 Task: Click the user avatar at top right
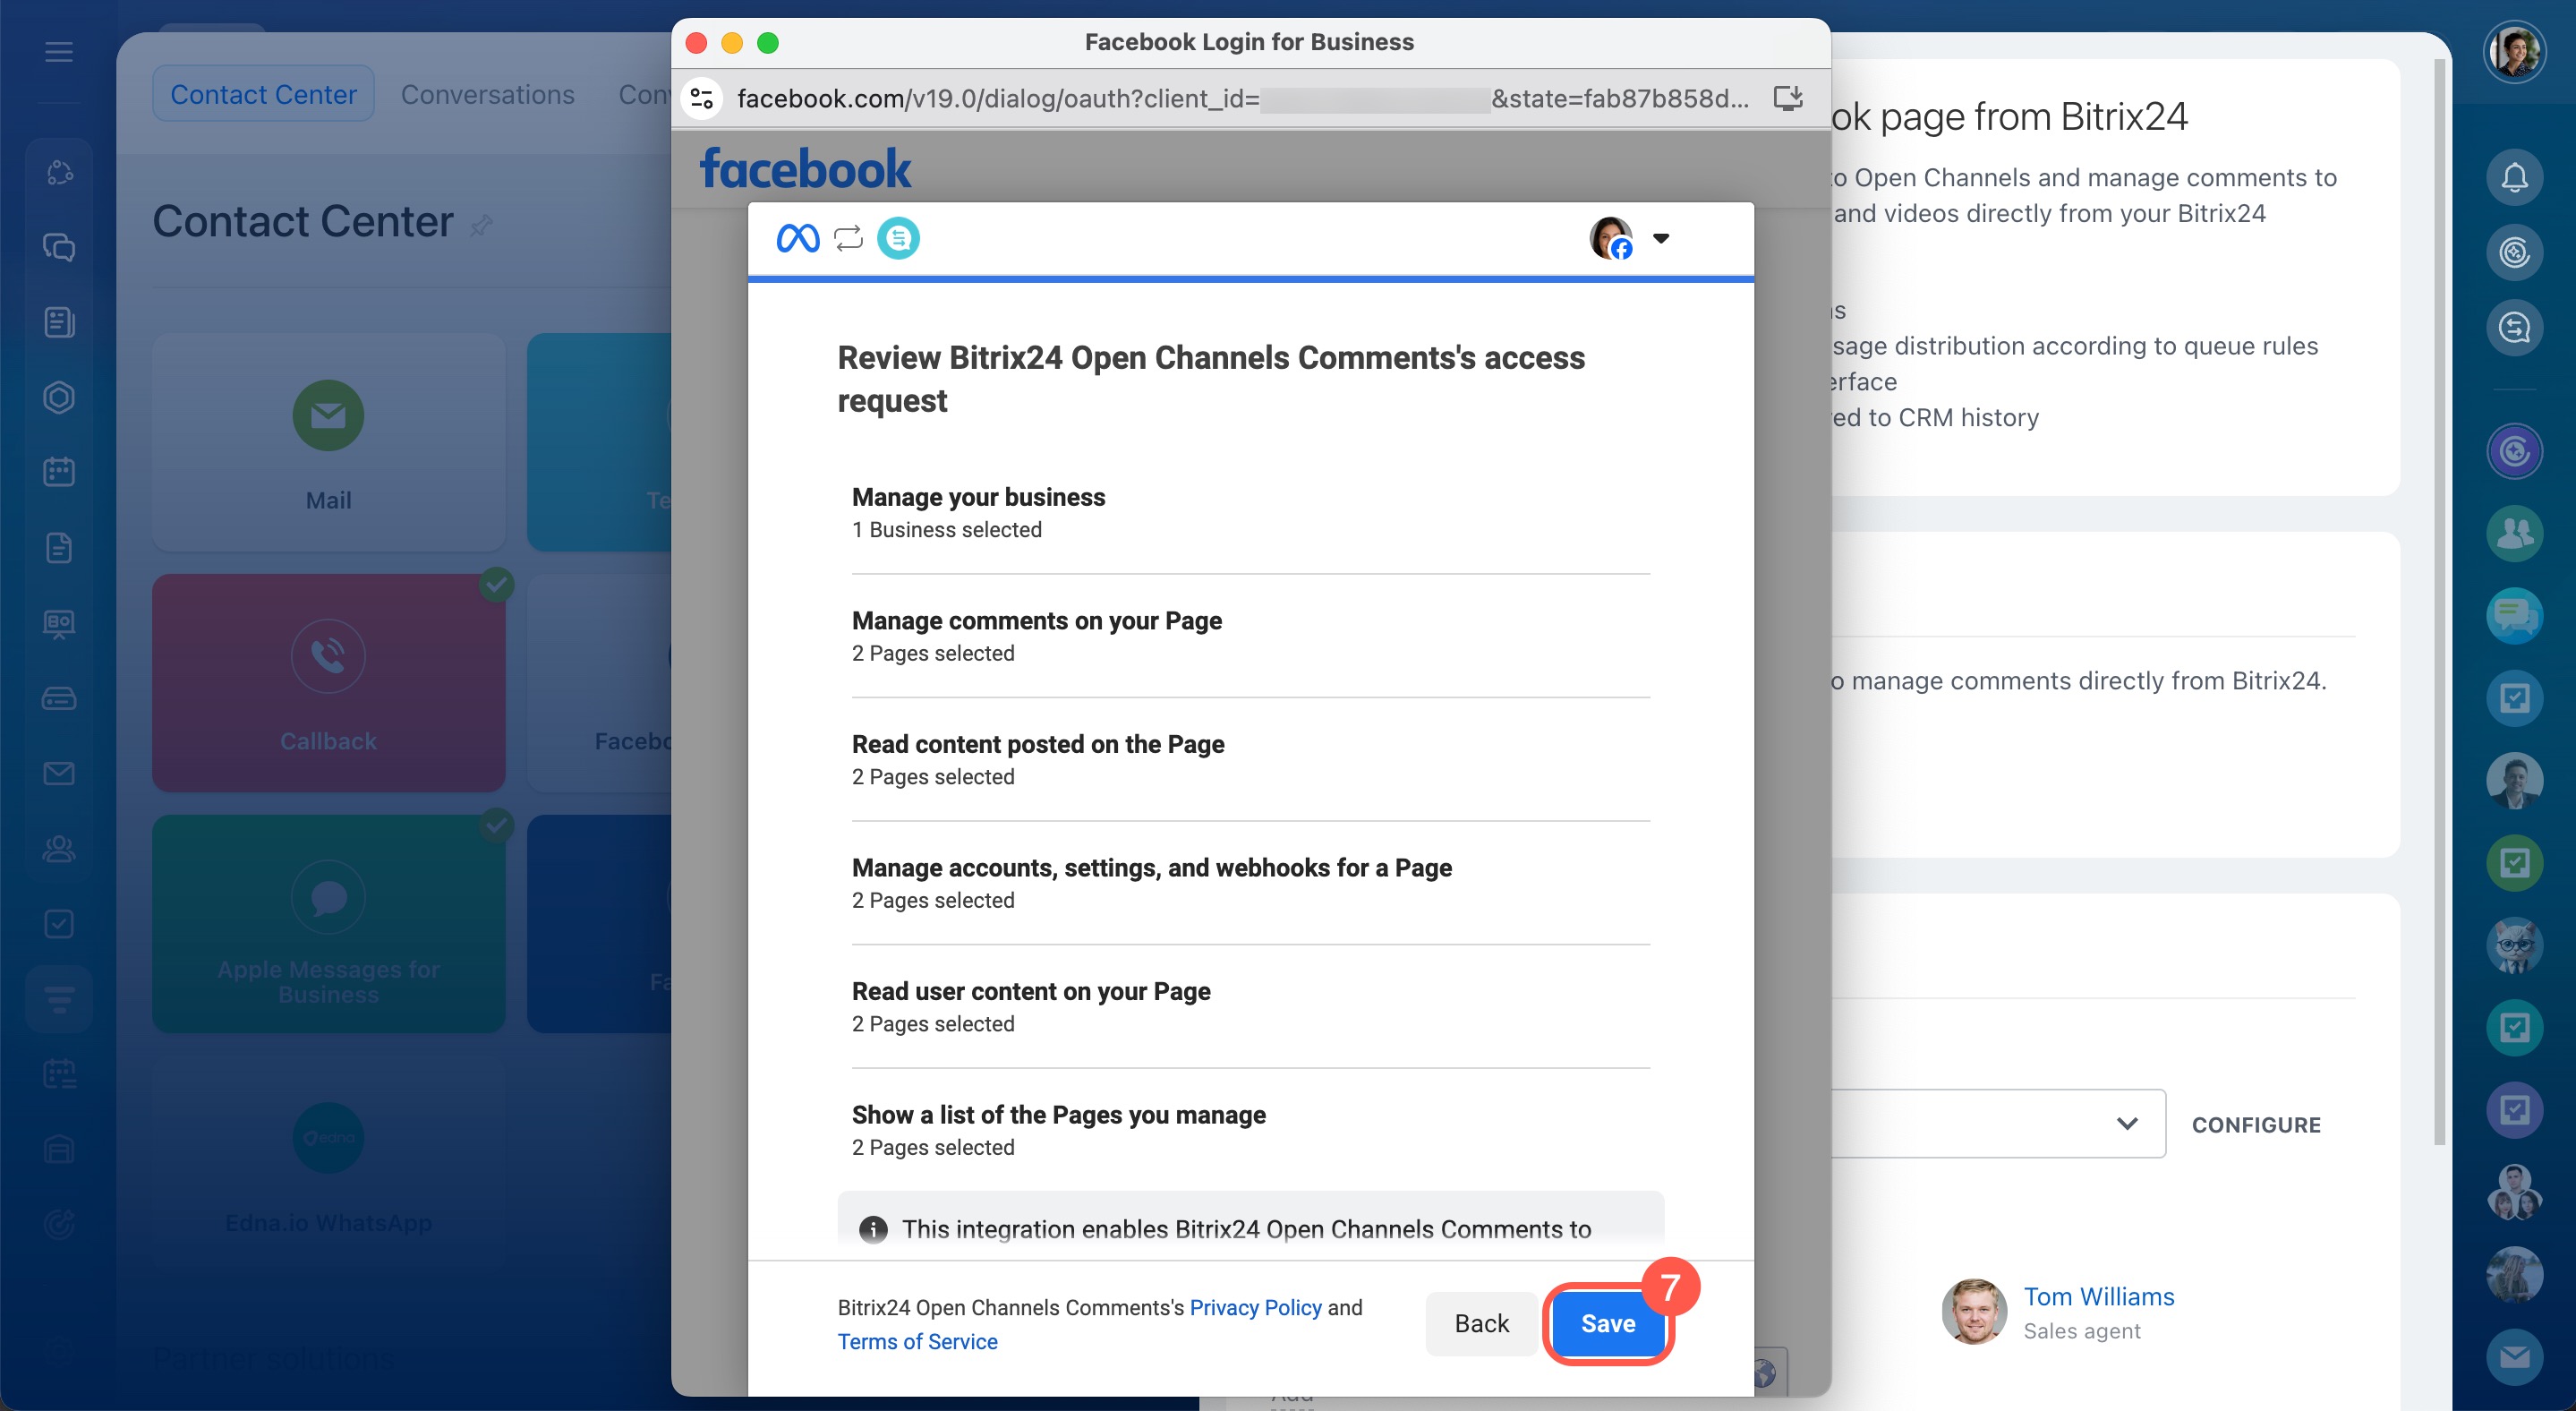(x=2513, y=52)
